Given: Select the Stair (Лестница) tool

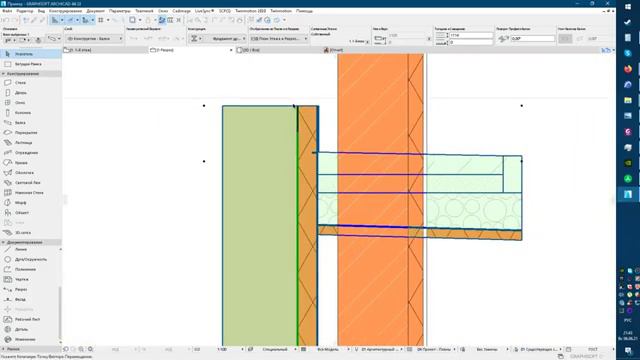Looking at the screenshot, I should click(x=31, y=142).
